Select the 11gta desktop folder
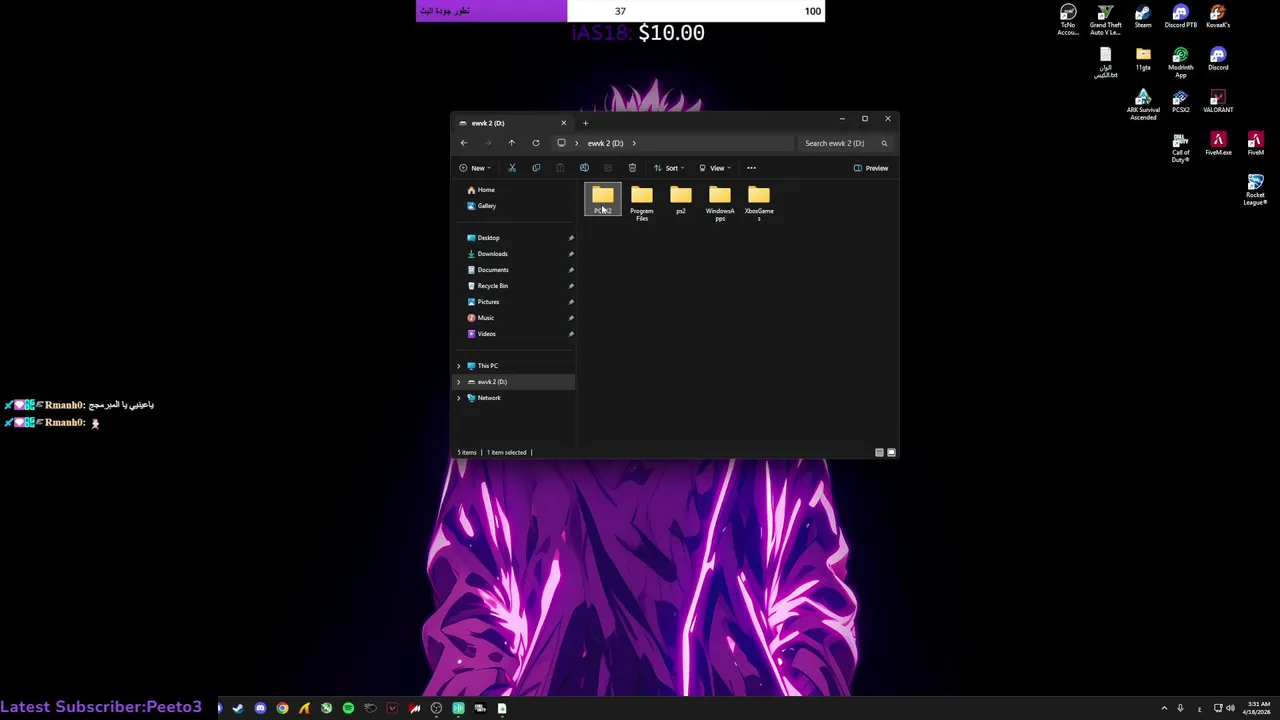 pos(1143,59)
